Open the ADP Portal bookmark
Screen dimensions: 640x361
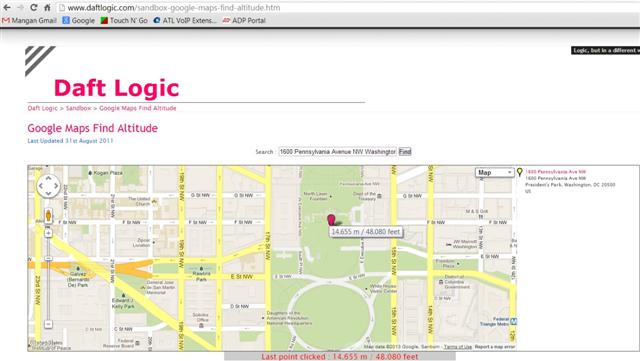[244, 20]
